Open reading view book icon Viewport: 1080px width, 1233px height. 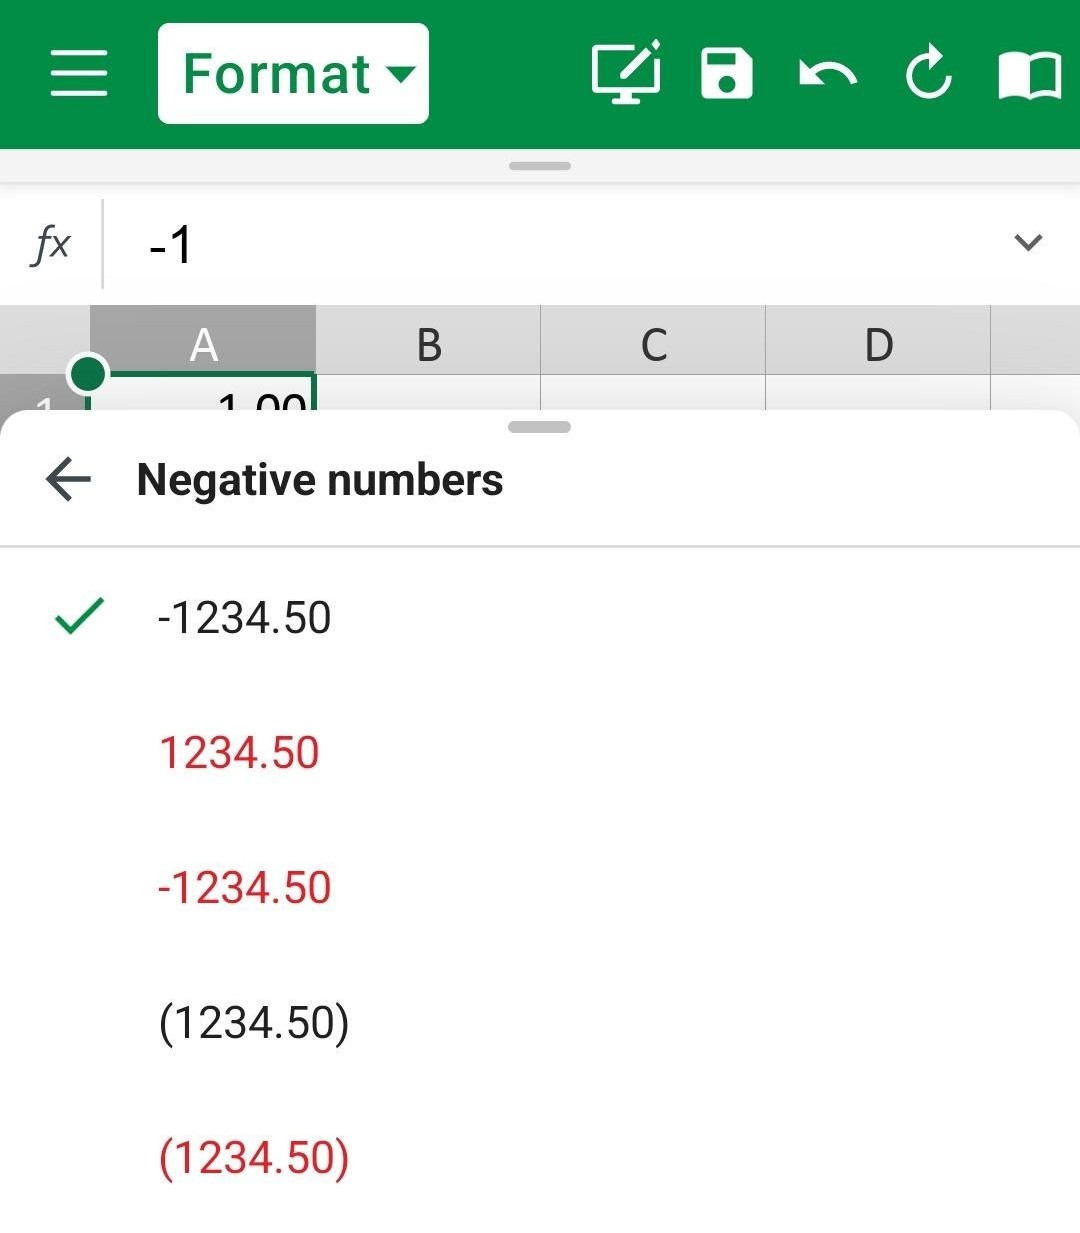(1030, 75)
